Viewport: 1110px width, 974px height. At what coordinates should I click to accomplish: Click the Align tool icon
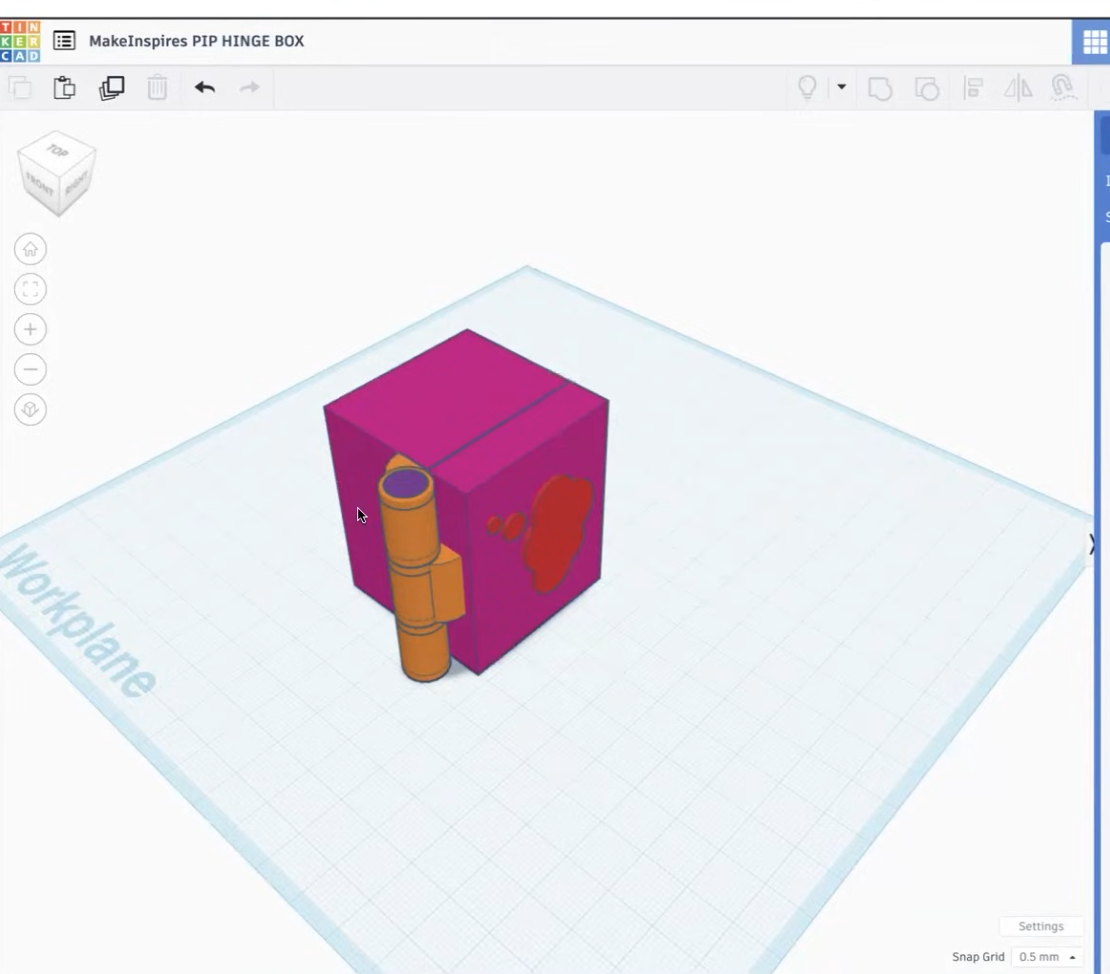tap(972, 88)
